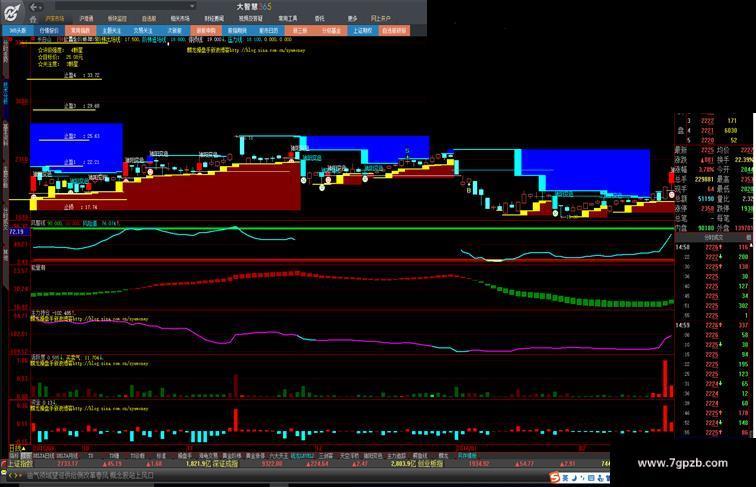The width and height of the screenshot is (756, 487).
Task: Select the 新股申购 tab
Action: (206, 30)
